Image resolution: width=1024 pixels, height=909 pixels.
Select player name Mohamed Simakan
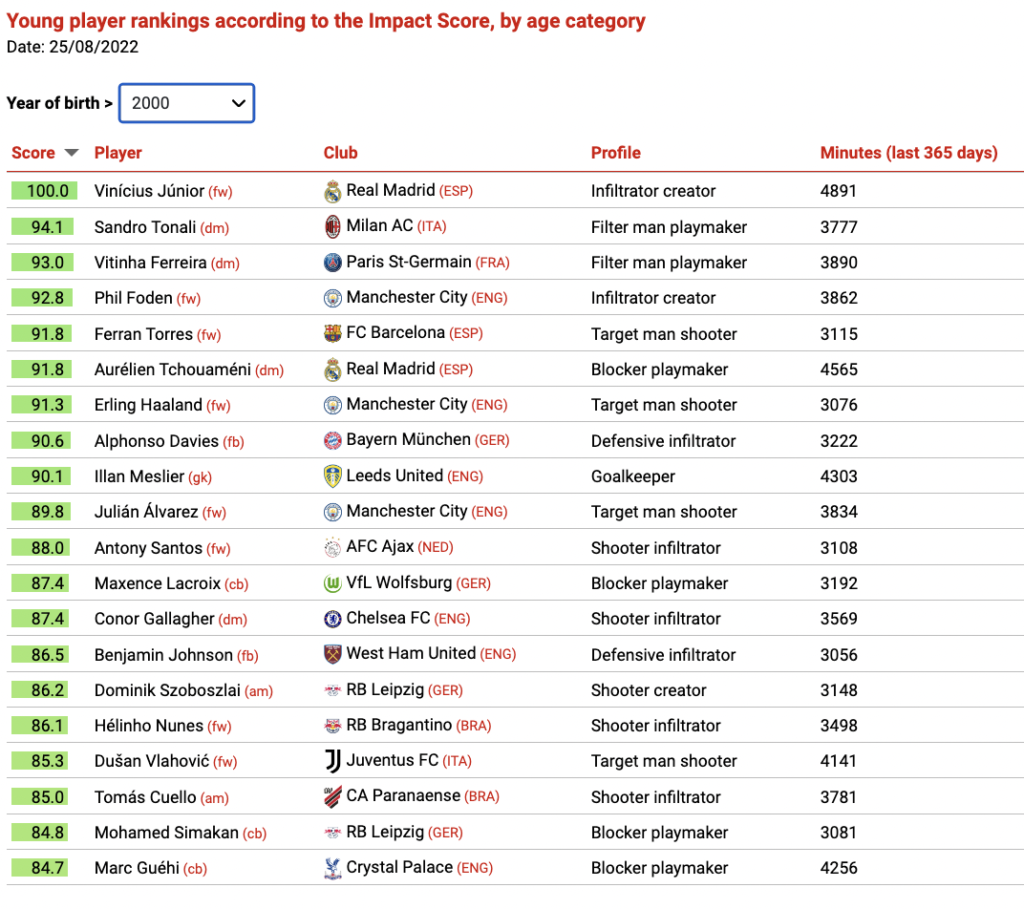point(167,833)
